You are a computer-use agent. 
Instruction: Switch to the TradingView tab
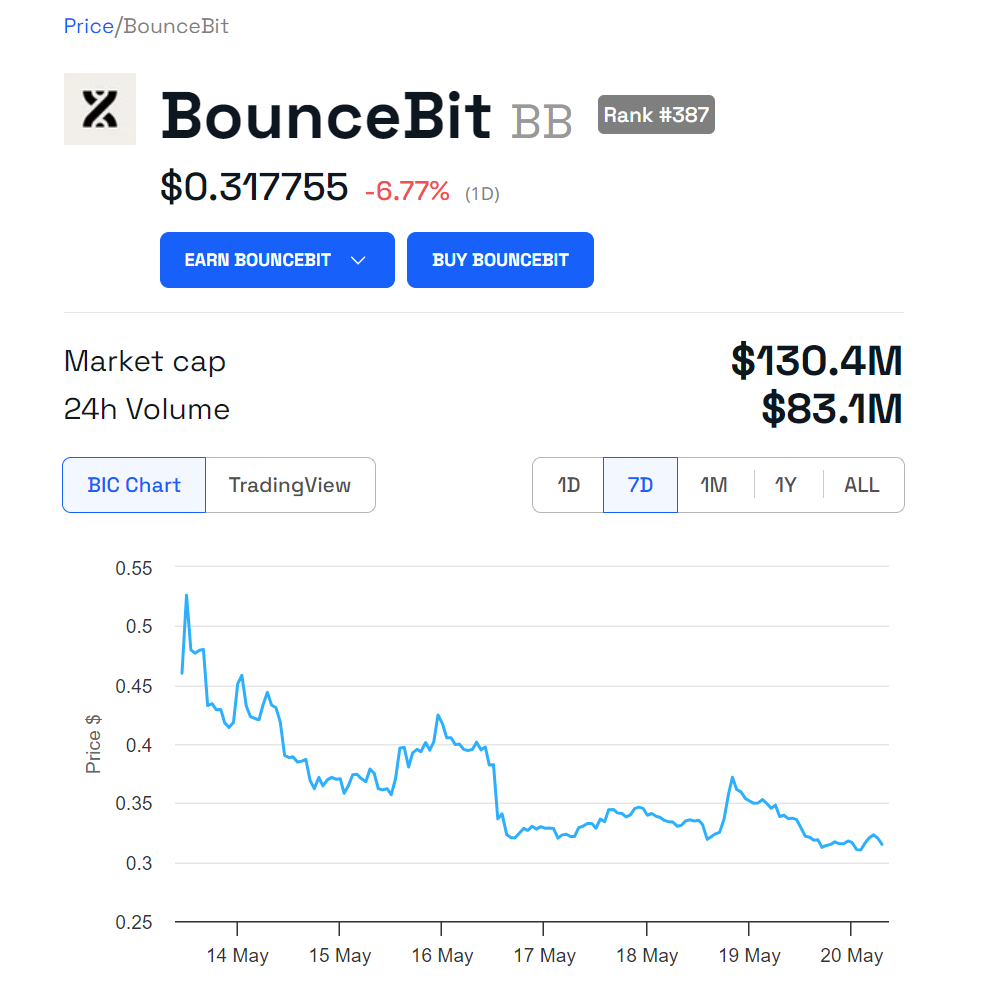(x=290, y=485)
